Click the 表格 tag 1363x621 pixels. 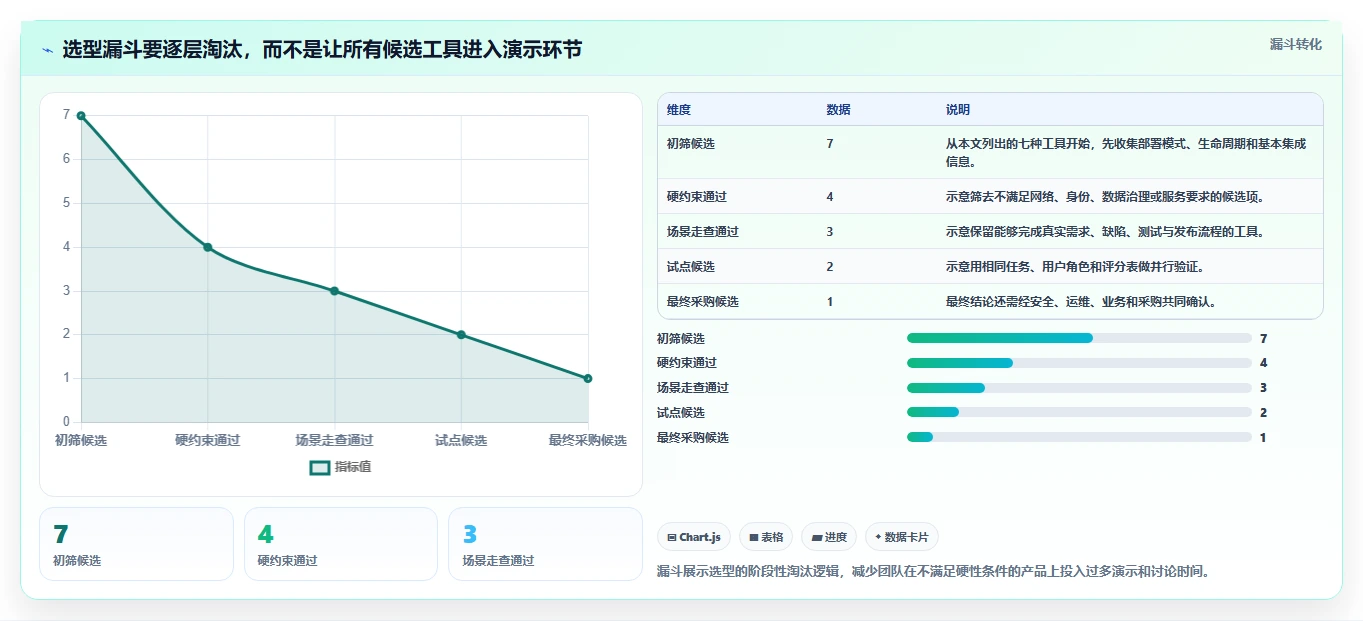click(x=766, y=537)
